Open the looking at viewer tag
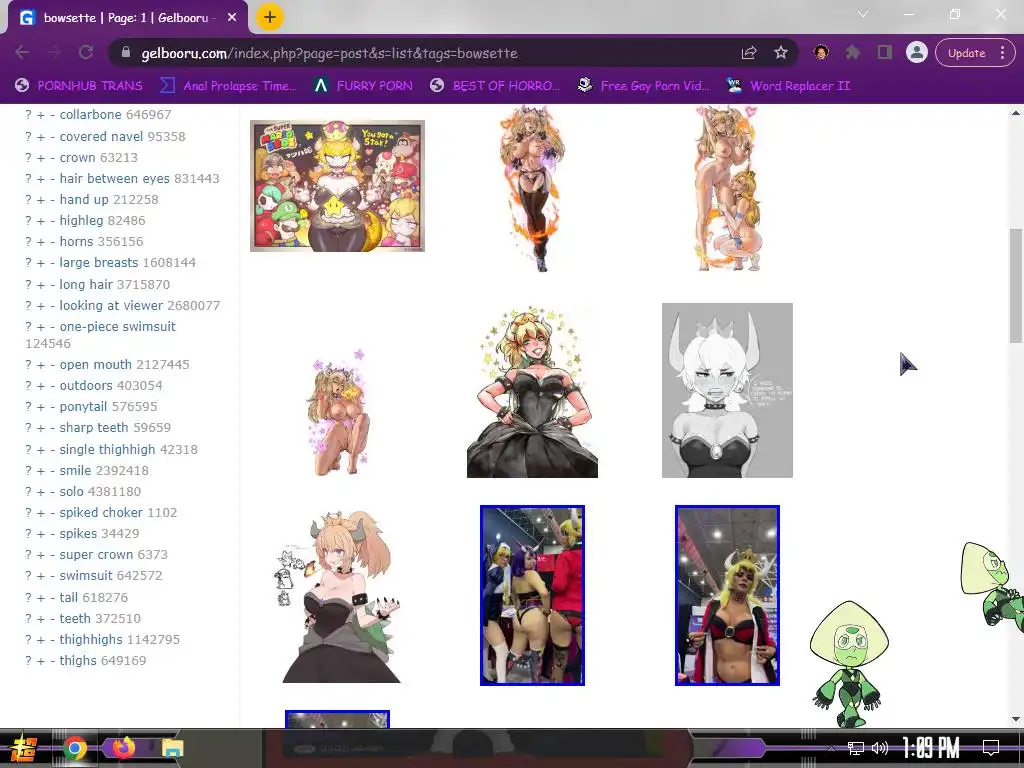1024x768 pixels. (111, 305)
